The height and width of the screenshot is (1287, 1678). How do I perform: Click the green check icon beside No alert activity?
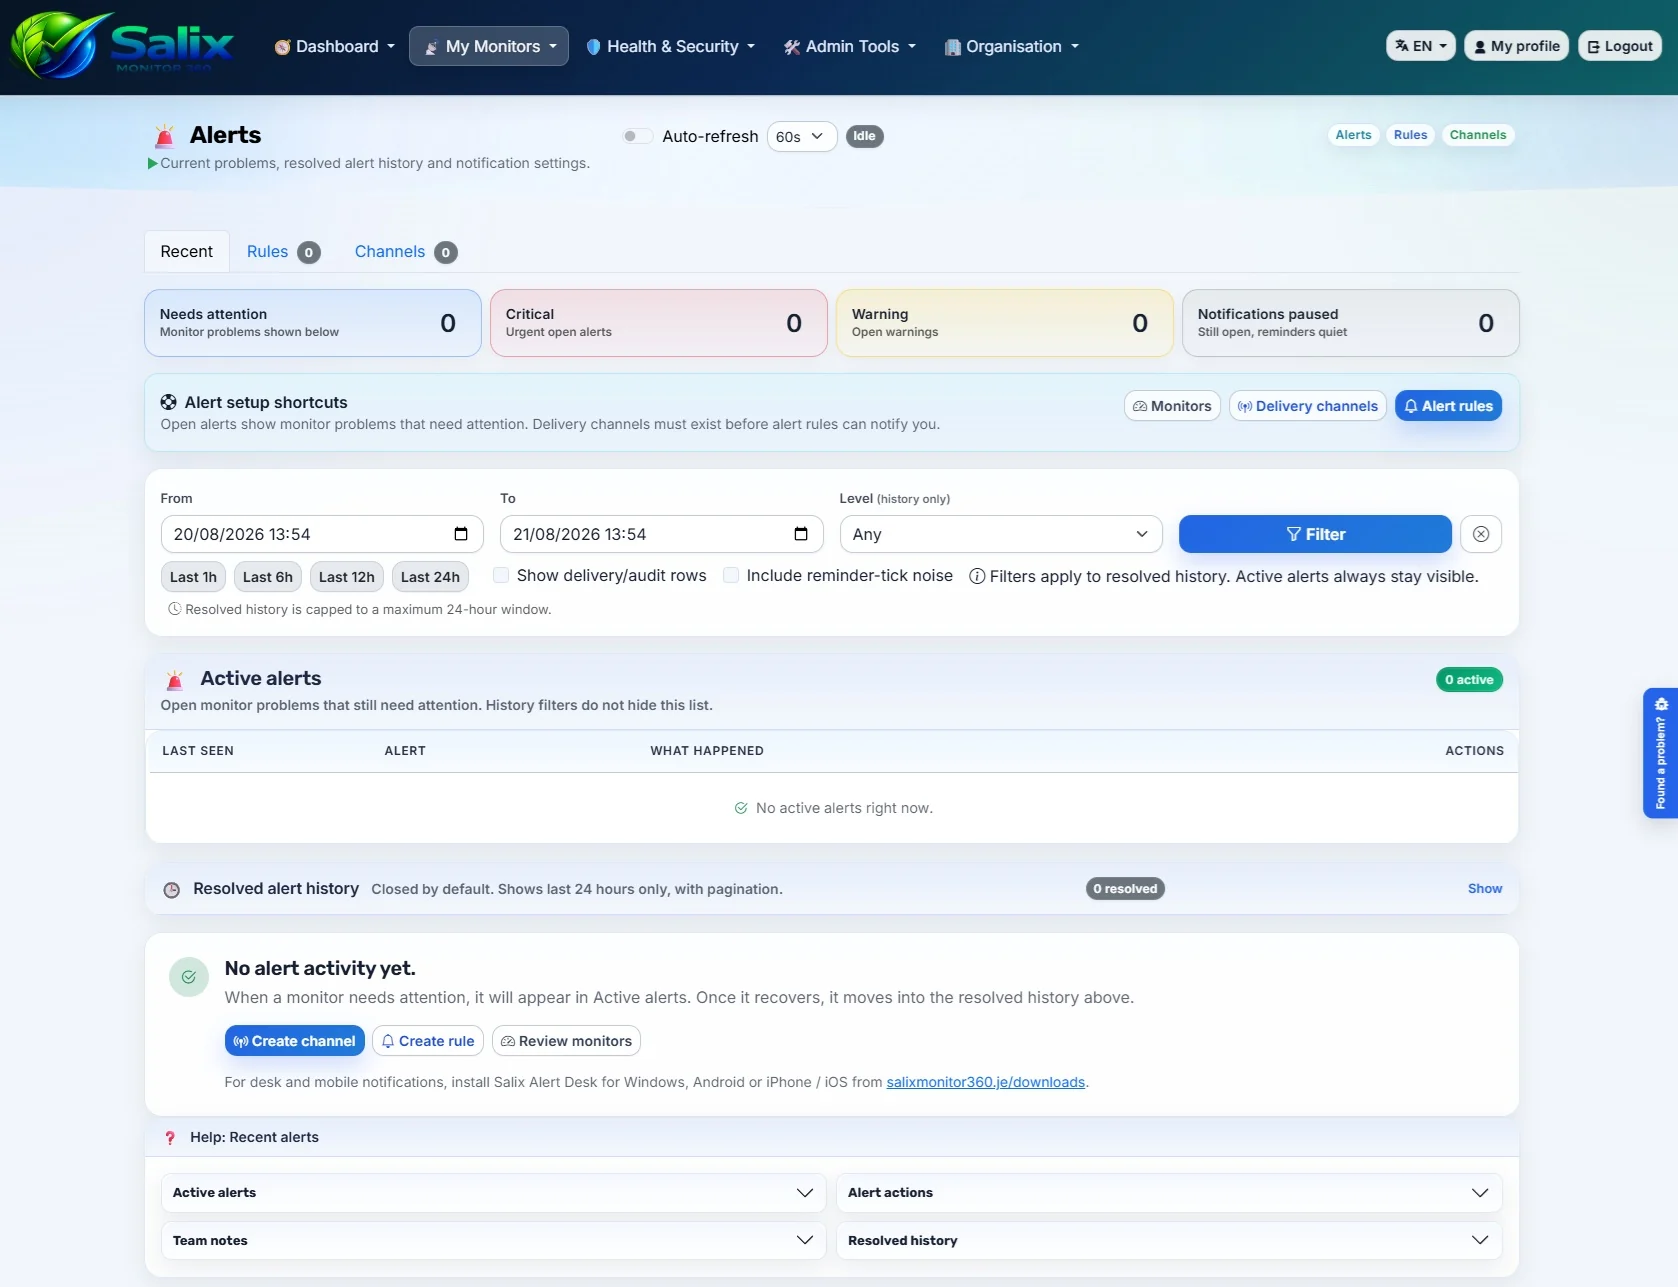click(189, 977)
